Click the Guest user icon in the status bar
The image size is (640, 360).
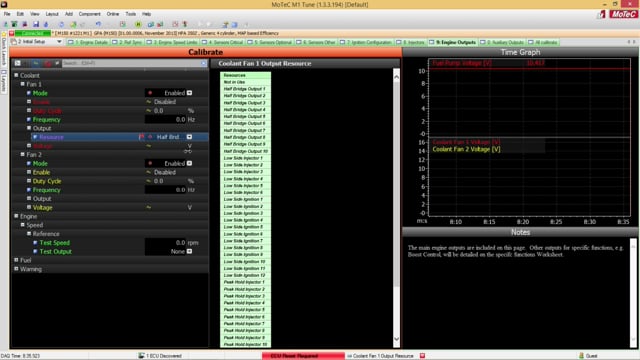coord(582,356)
